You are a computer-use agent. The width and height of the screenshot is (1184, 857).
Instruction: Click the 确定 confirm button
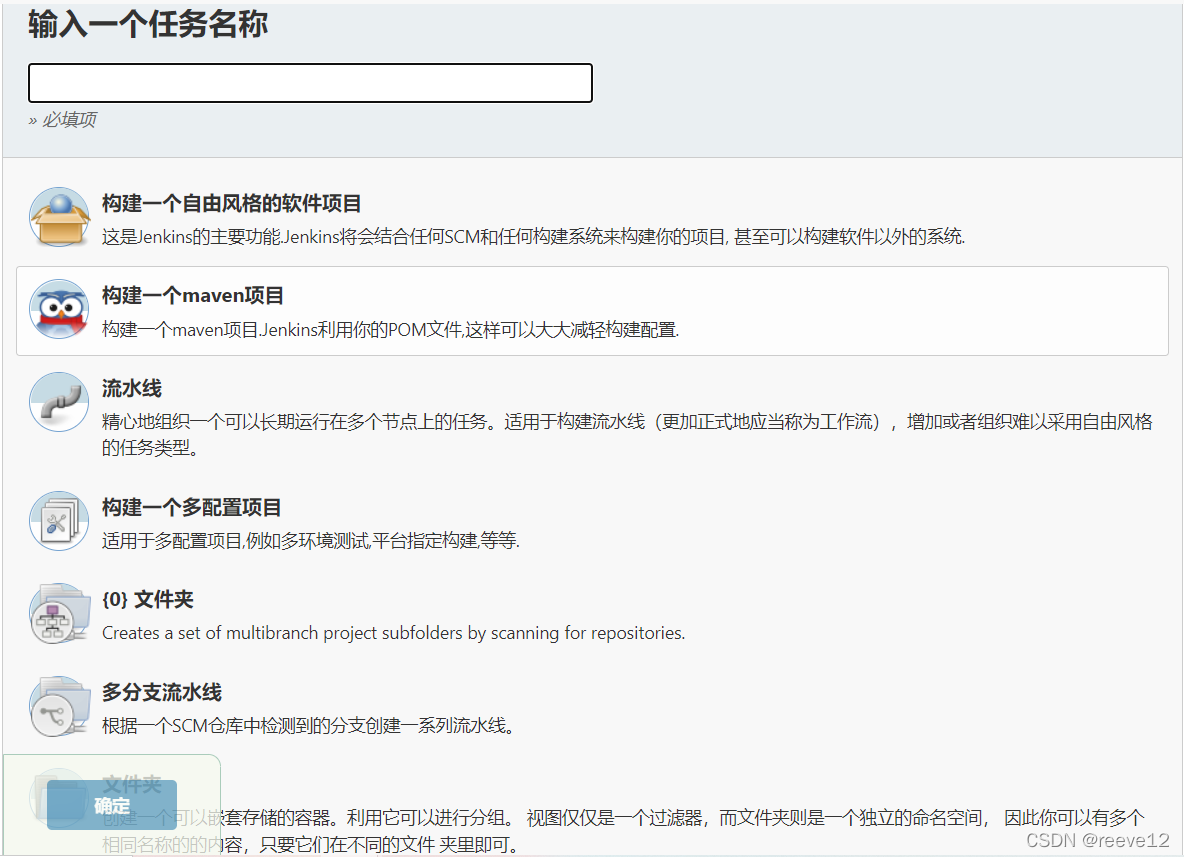[112, 805]
